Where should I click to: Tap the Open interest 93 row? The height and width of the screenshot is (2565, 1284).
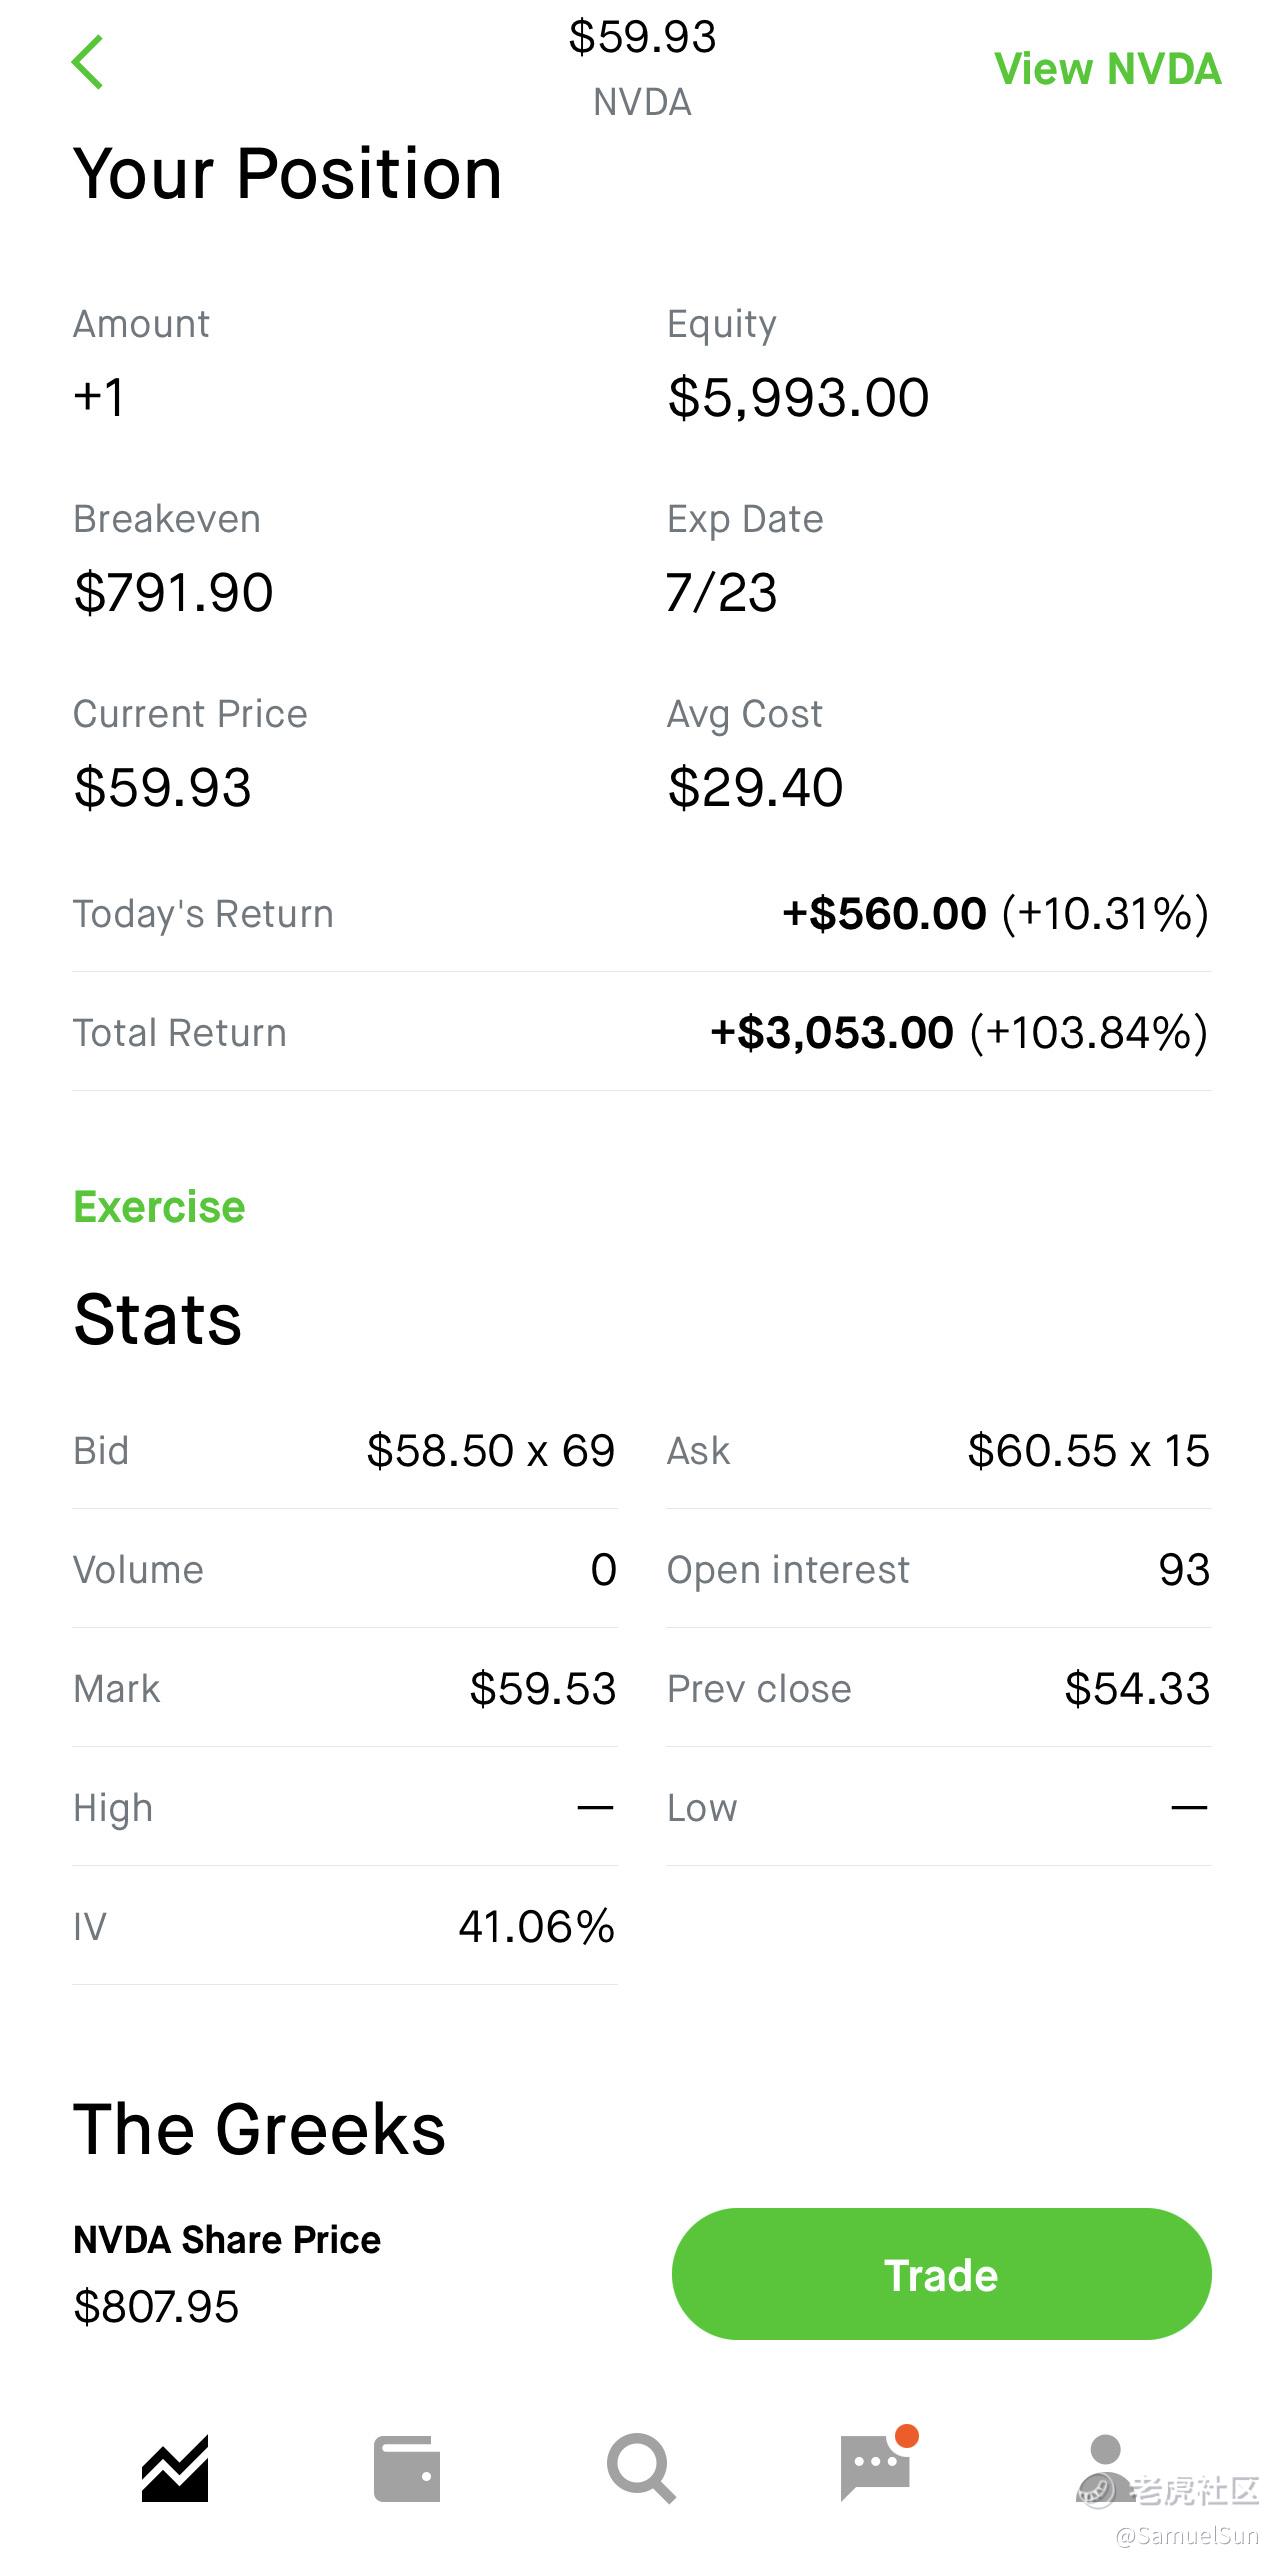(x=938, y=1569)
